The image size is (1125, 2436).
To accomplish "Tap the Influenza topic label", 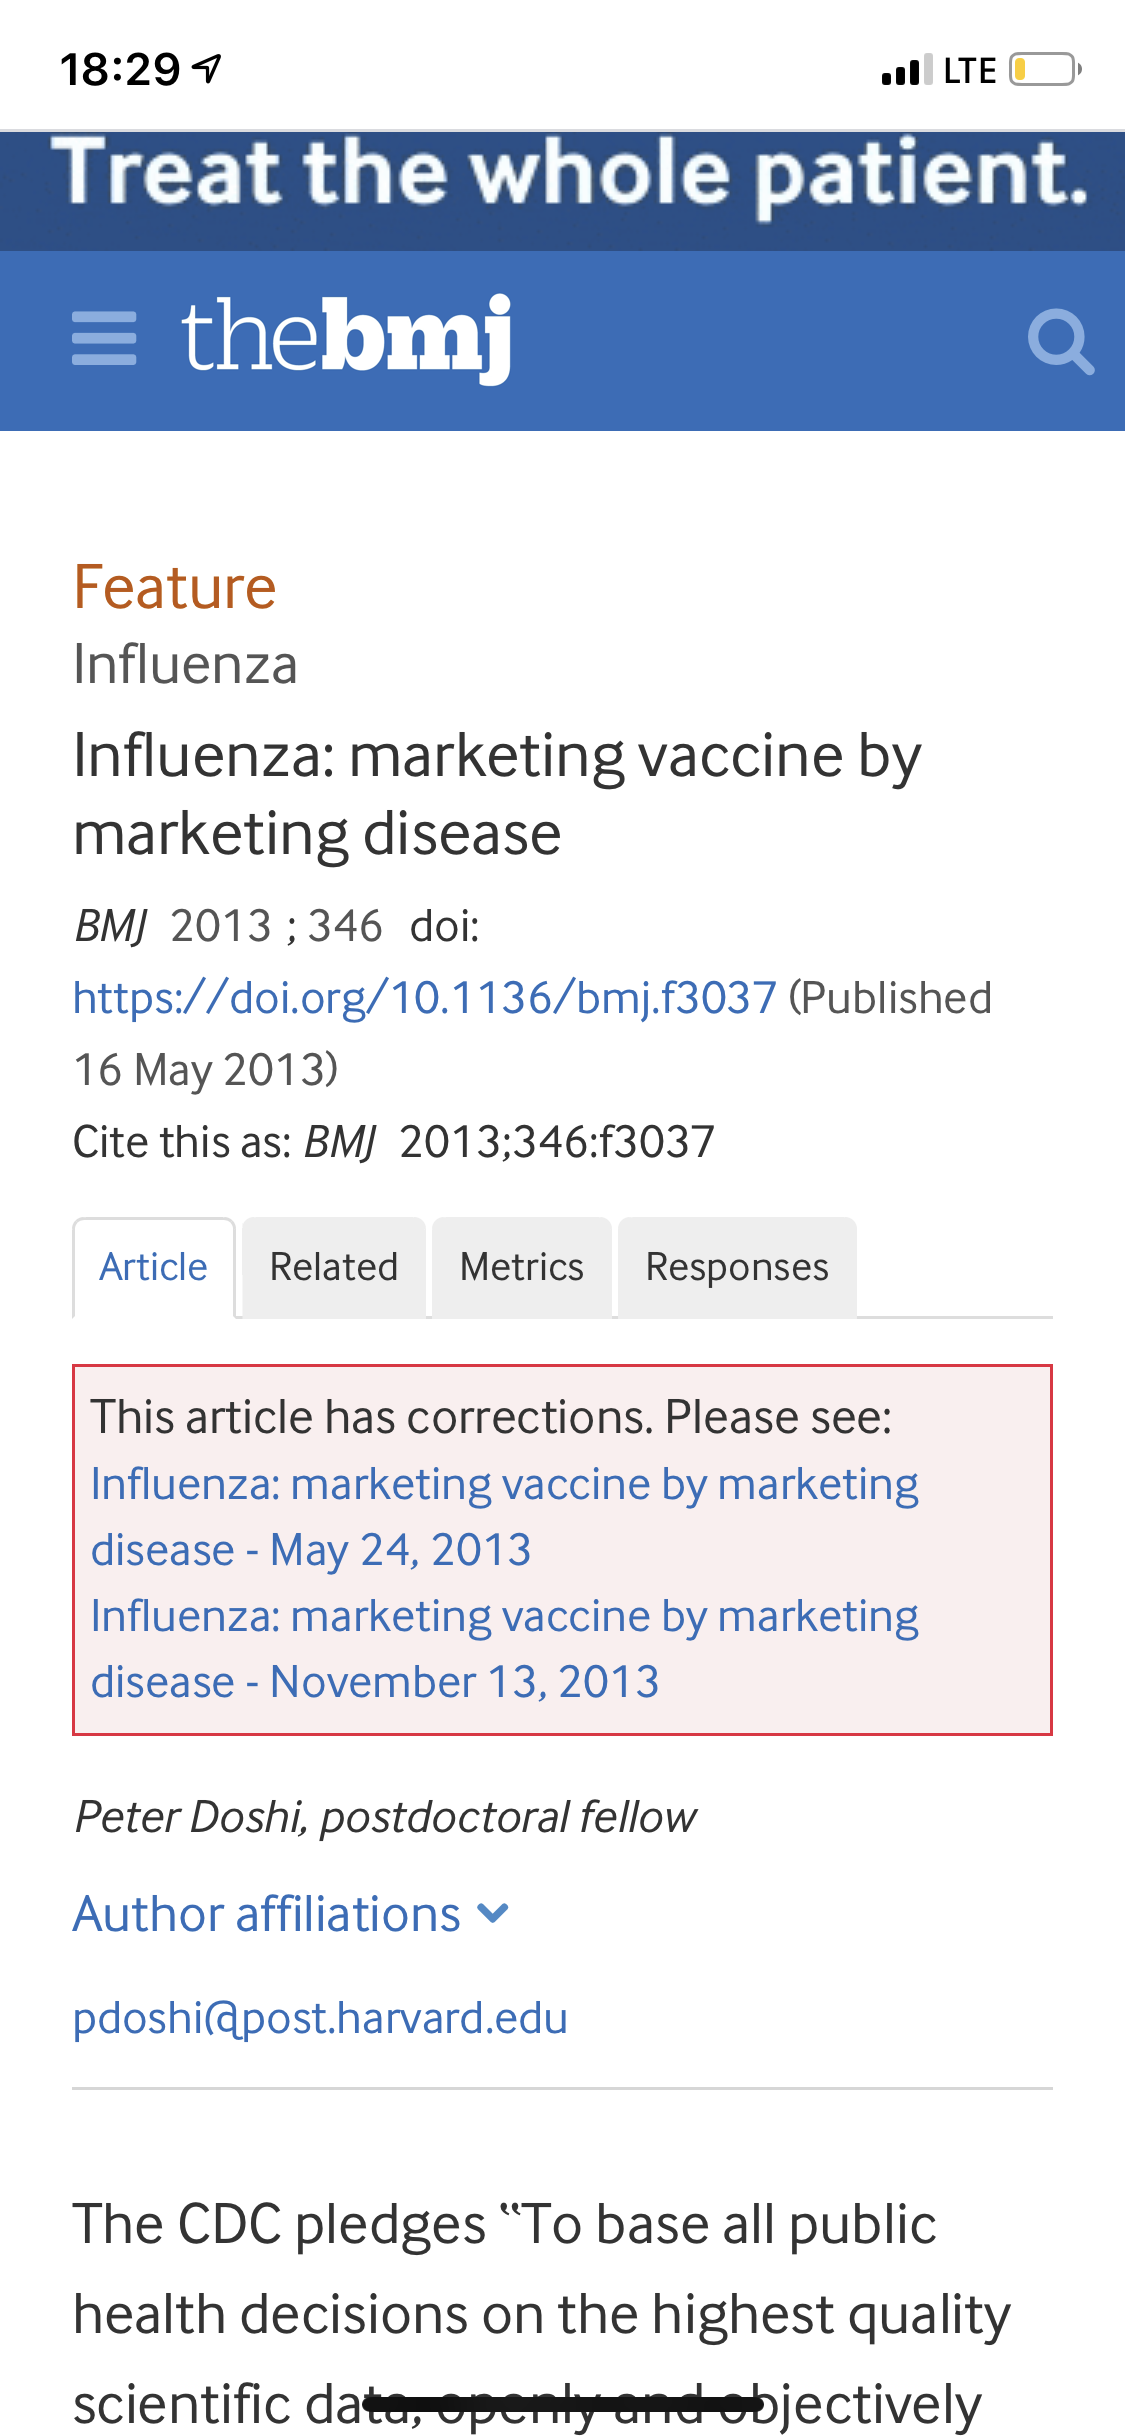I will pos(186,665).
